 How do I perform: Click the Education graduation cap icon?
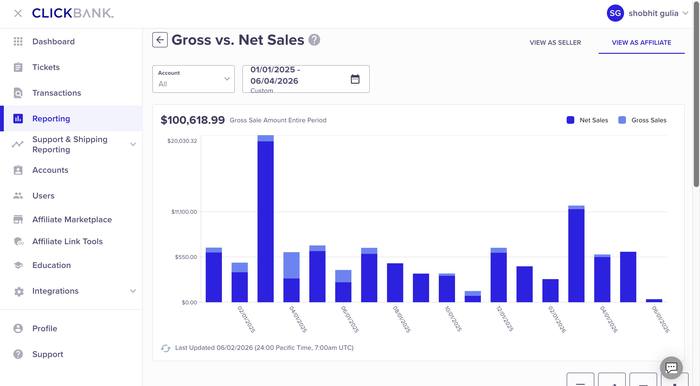[18, 265]
